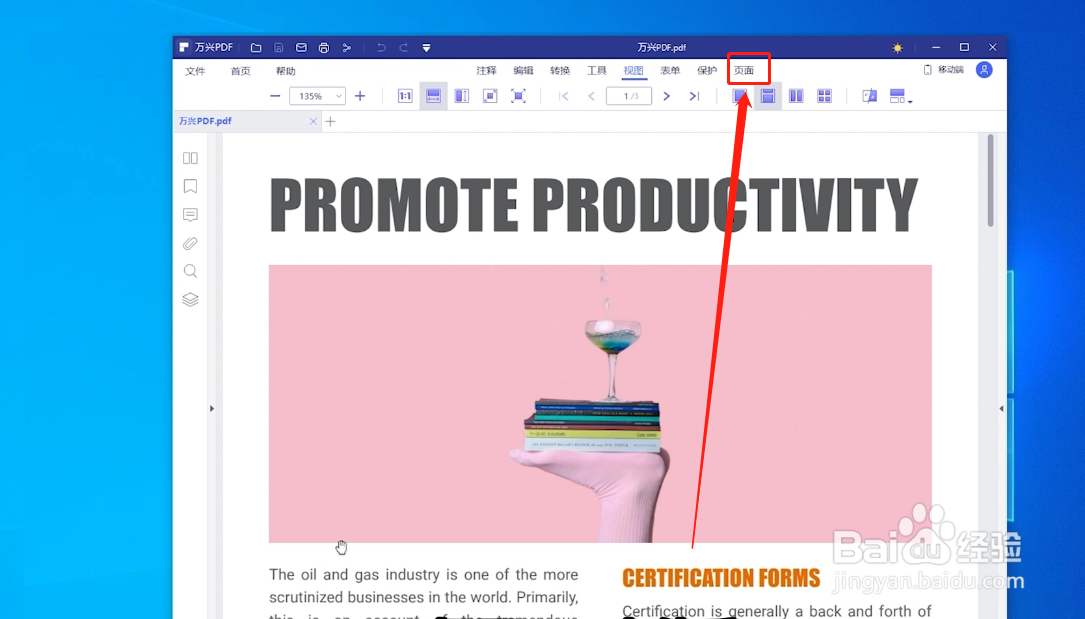Open the bookmarks panel
This screenshot has width=1085, height=619.
(190, 186)
